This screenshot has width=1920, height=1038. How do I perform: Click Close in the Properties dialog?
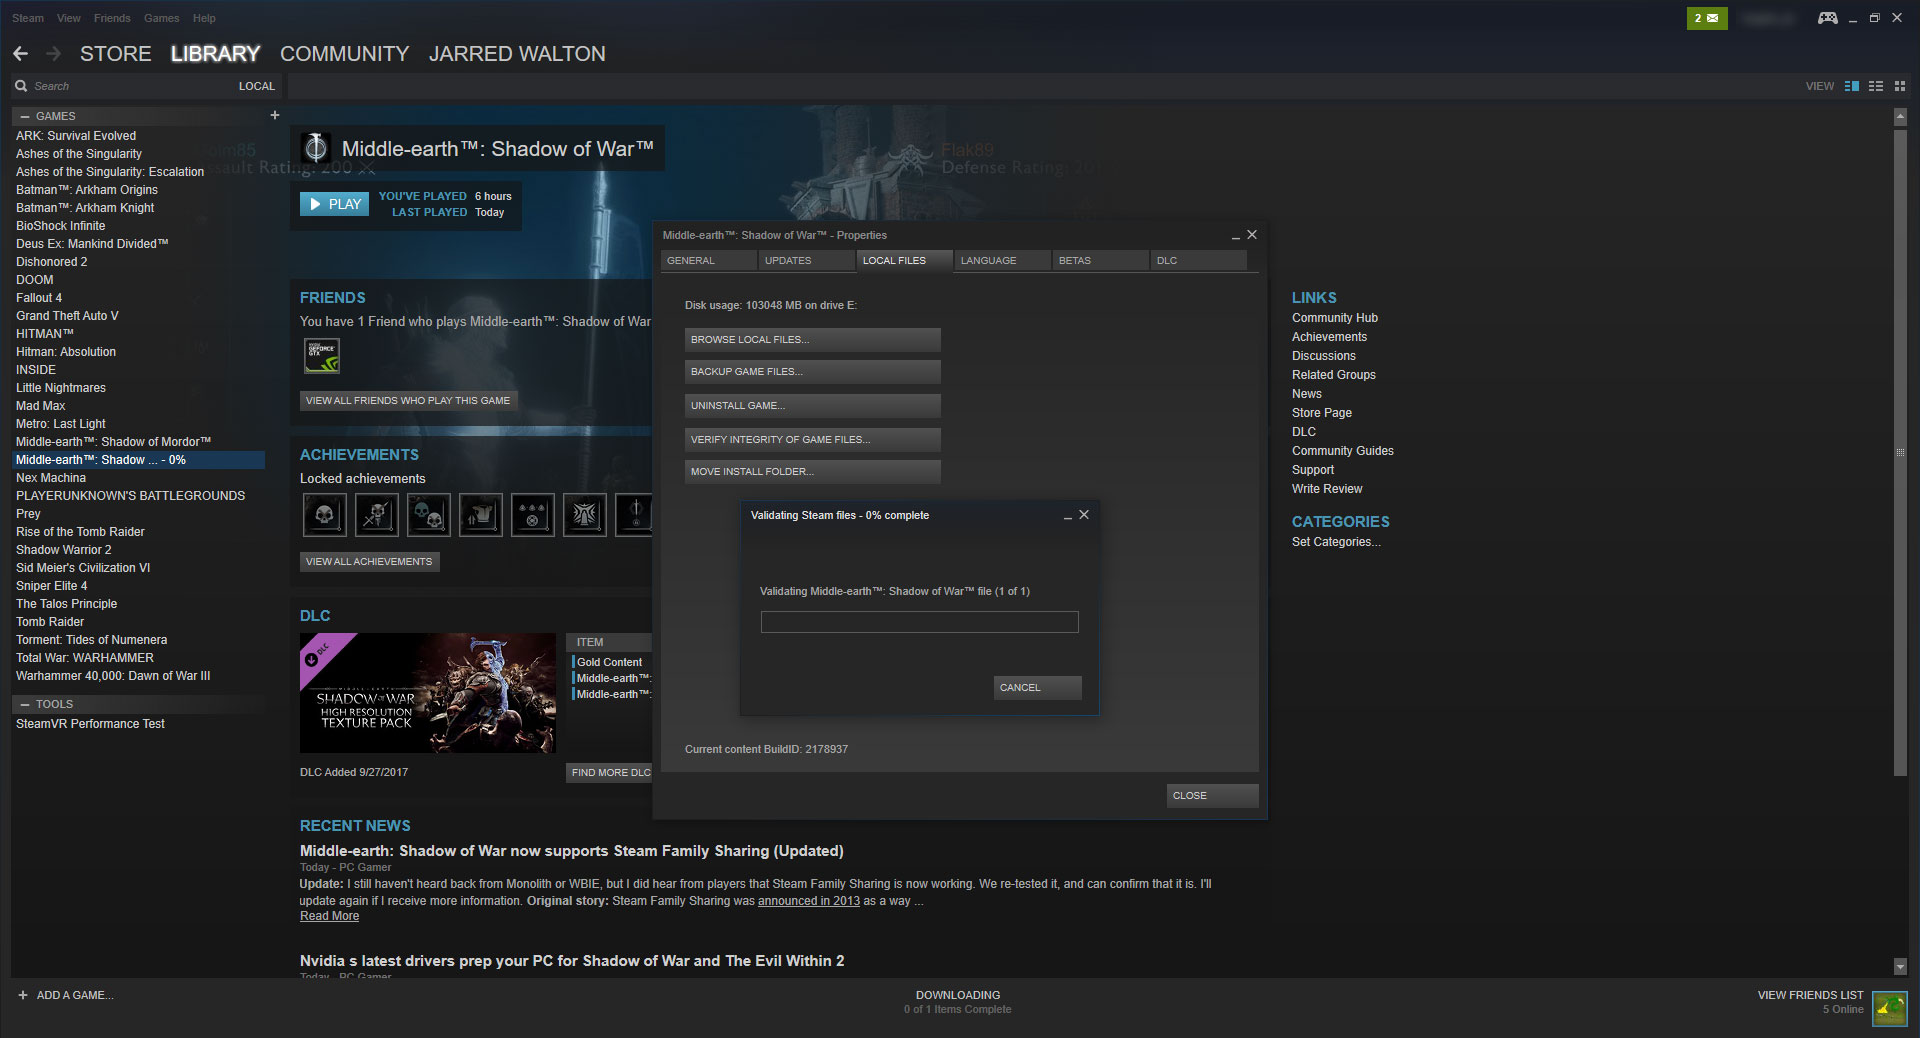click(1212, 796)
